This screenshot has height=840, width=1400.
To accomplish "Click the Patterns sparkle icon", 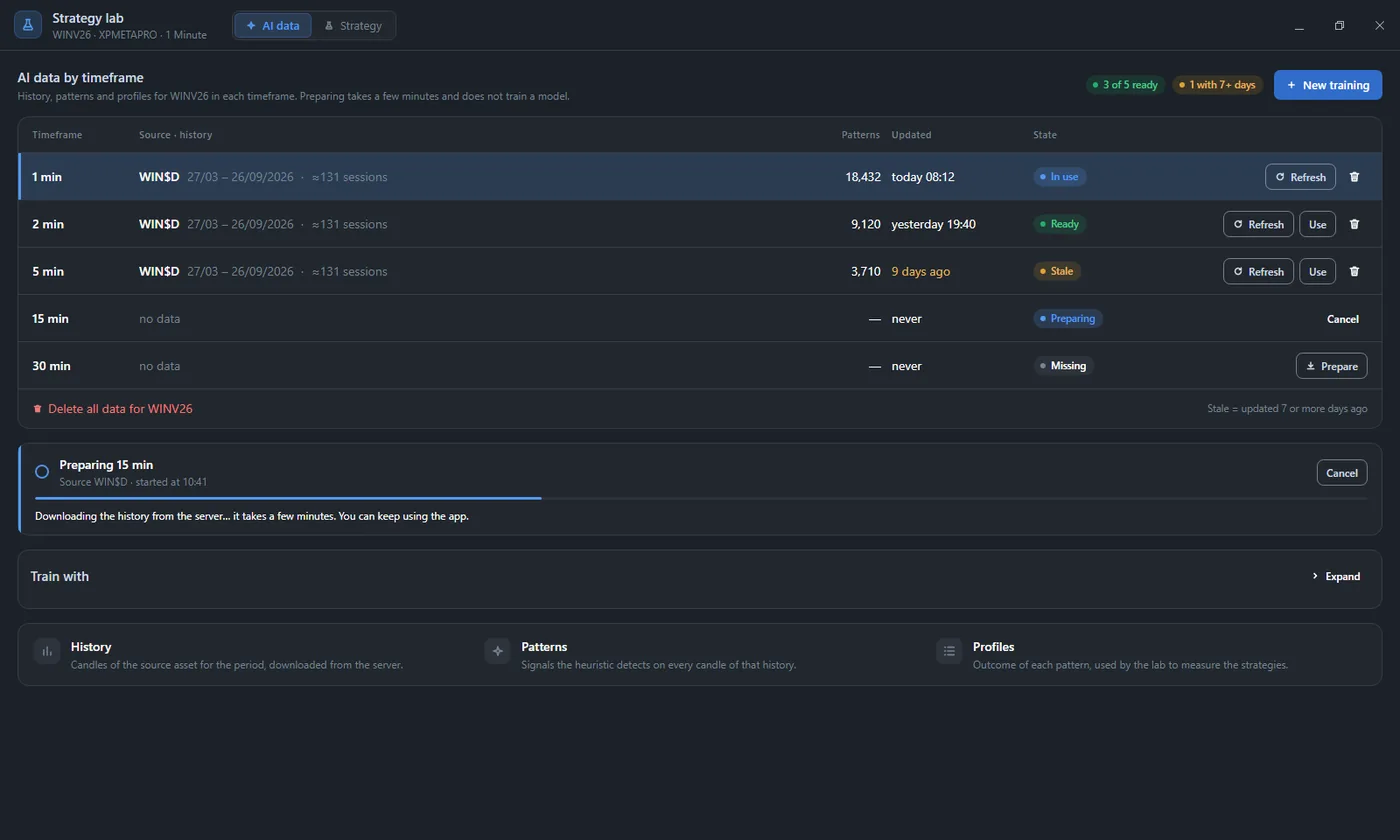I will click(497, 651).
